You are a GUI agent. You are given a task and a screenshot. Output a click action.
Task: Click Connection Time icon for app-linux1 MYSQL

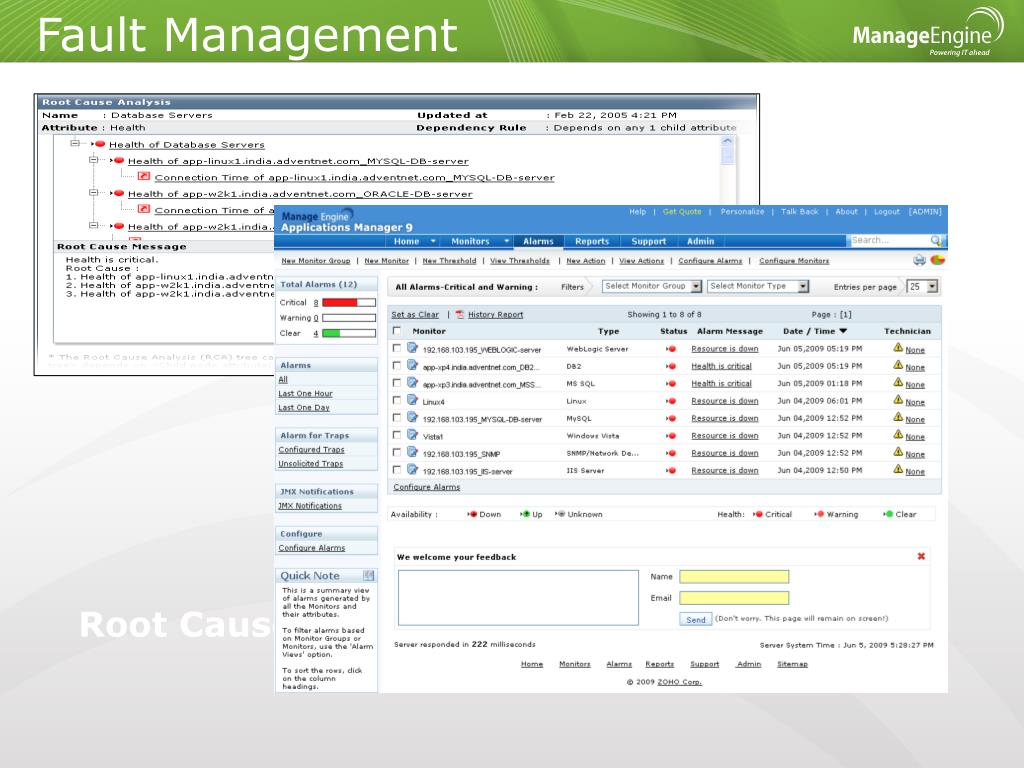pos(144,176)
